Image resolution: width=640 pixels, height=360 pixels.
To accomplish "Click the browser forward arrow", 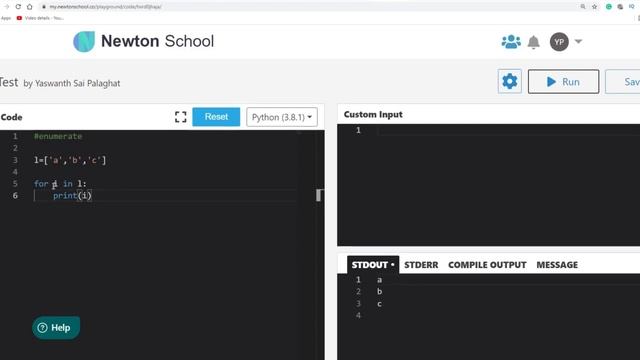I will (7, 7).
